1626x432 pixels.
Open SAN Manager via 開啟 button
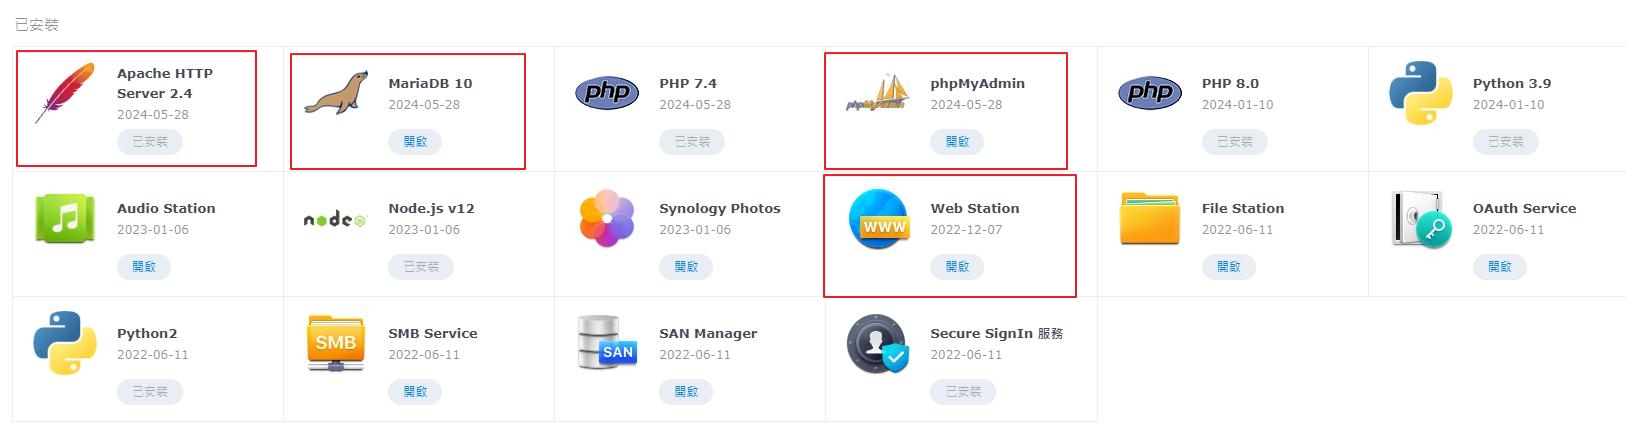(x=686, y=392)
